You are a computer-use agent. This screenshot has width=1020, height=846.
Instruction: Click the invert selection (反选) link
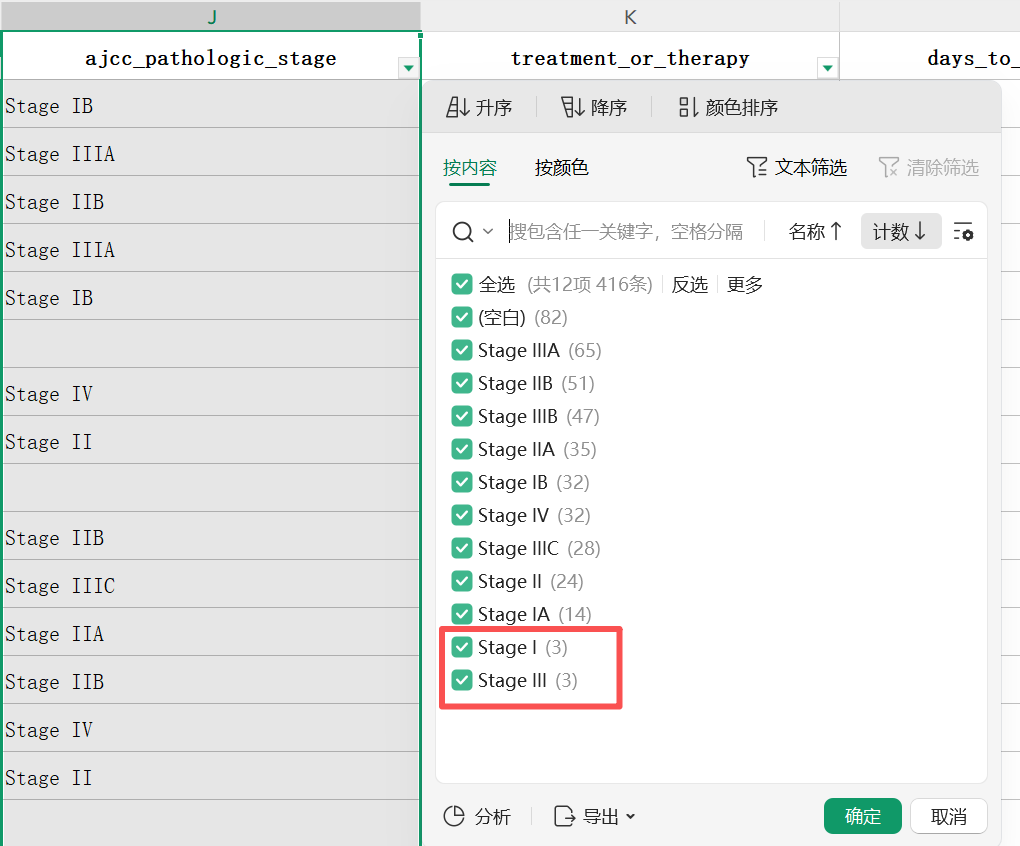click(x=689, y=284)
